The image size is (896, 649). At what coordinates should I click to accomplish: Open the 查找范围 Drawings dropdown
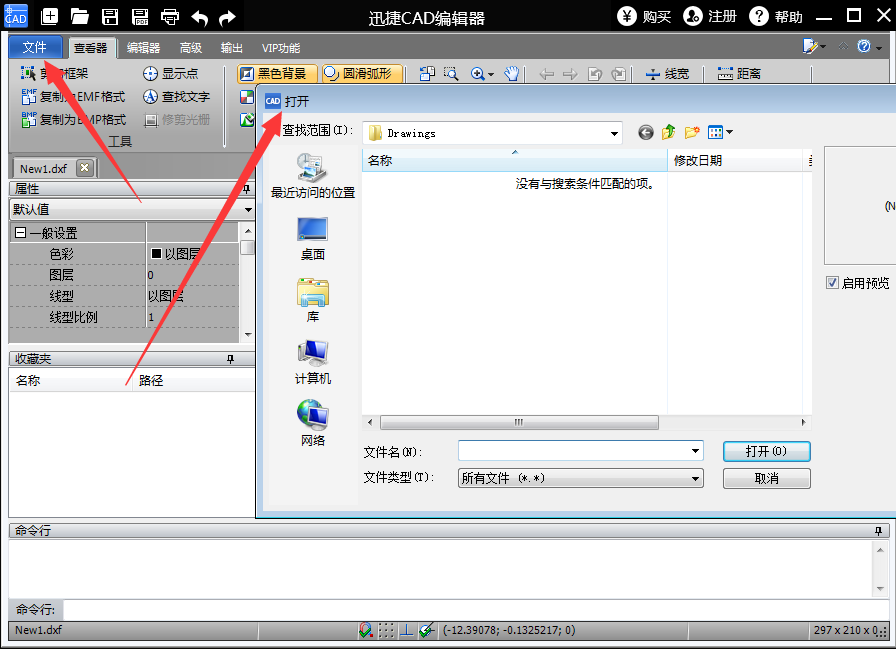(614, 134)
